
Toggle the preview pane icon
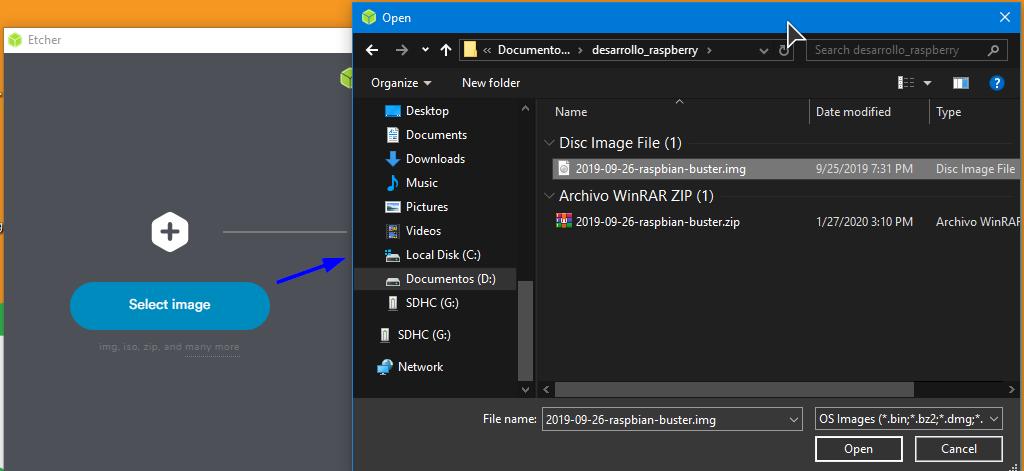(x=961, y=83)
